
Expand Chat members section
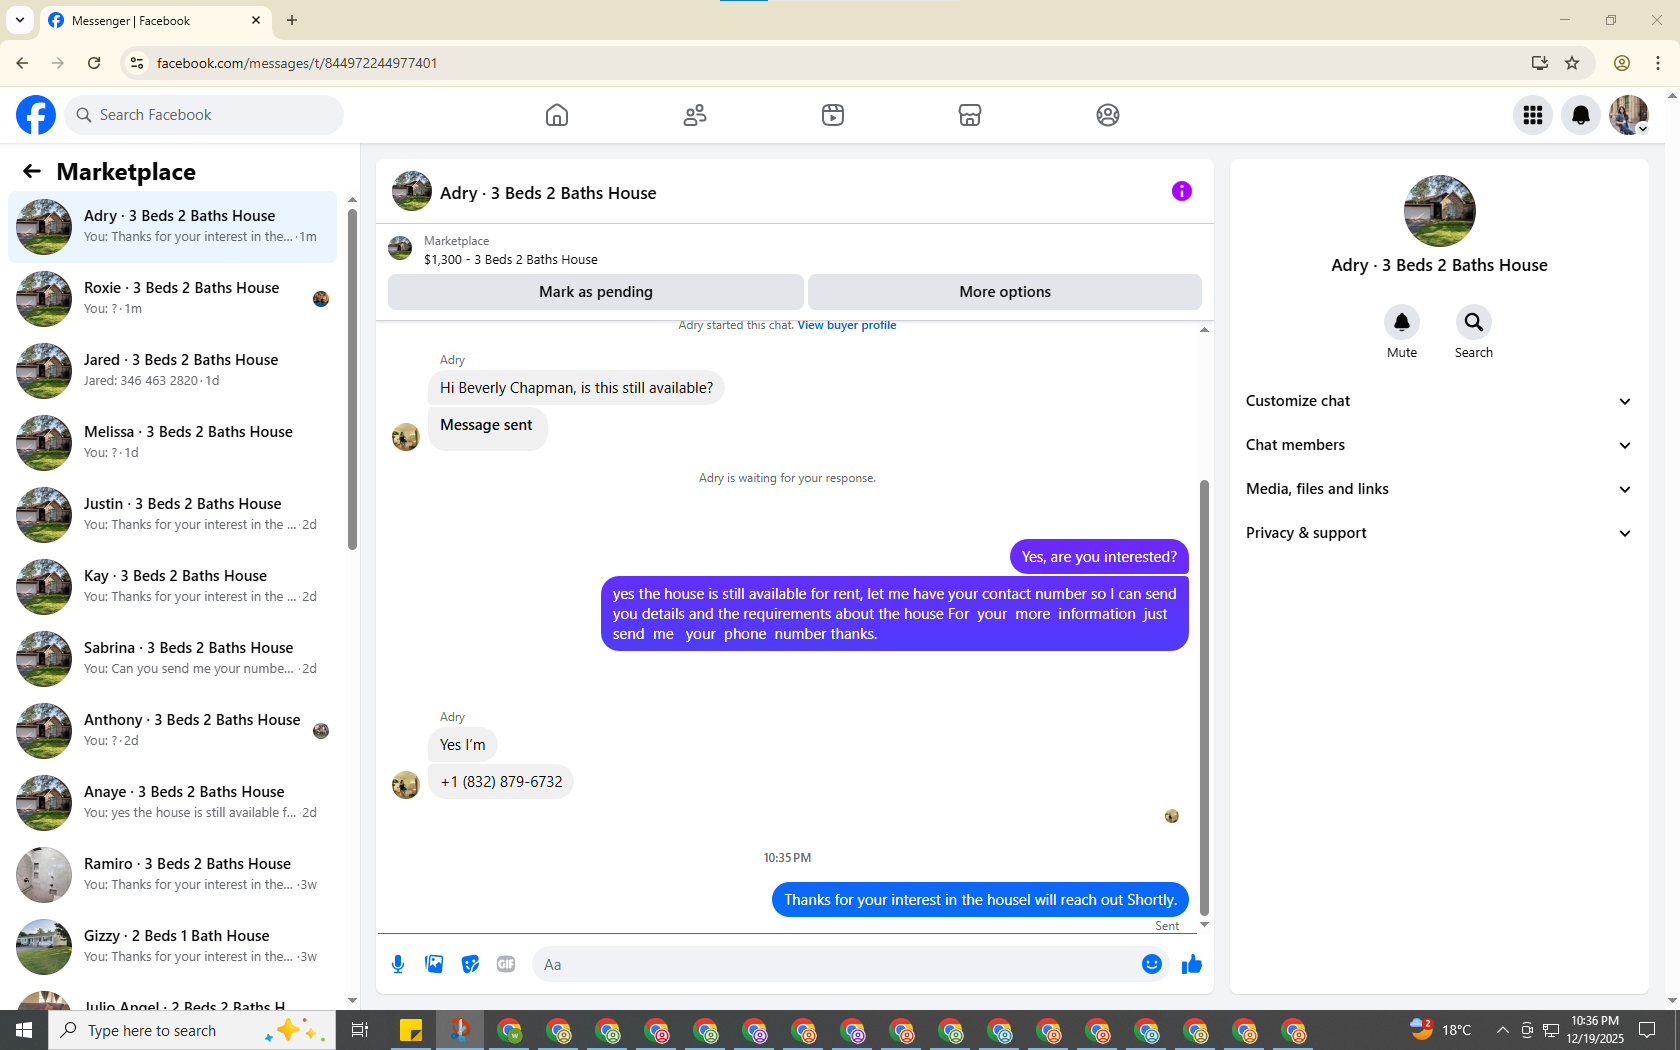[1439, 445]
